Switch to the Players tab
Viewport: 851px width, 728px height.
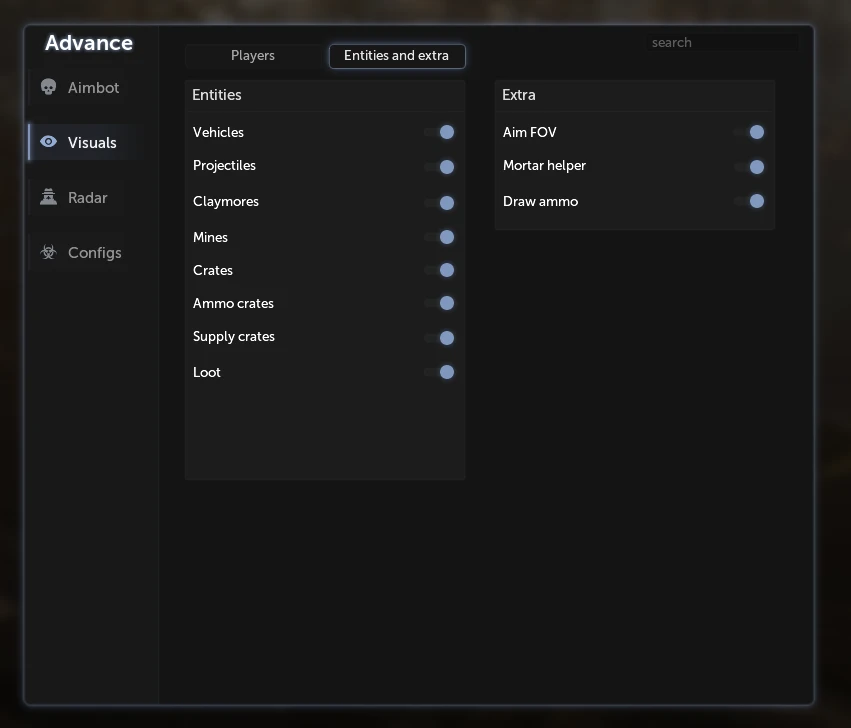tap(253, 55)
